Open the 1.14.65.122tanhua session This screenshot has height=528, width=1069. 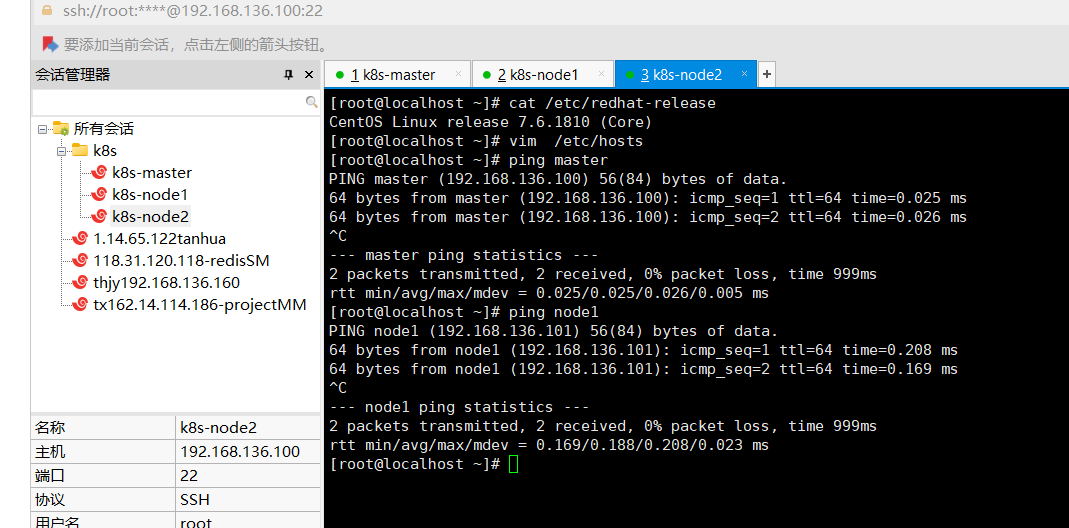(x=160, y=238)
